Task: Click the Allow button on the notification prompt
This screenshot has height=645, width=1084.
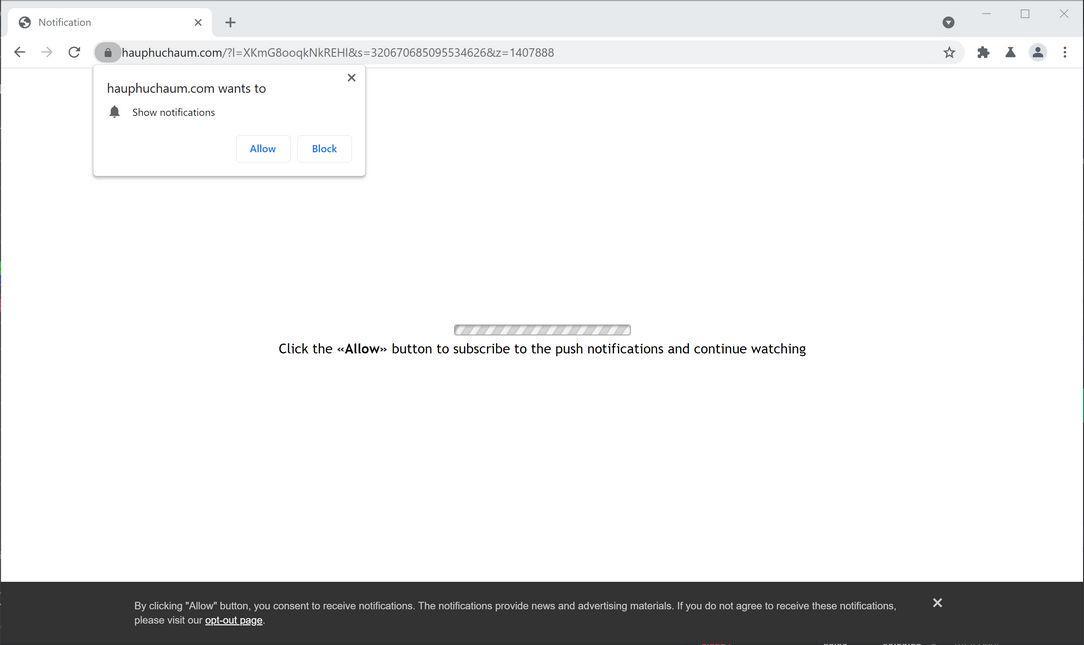Action: pyautogui.click(x=262, y=148)
